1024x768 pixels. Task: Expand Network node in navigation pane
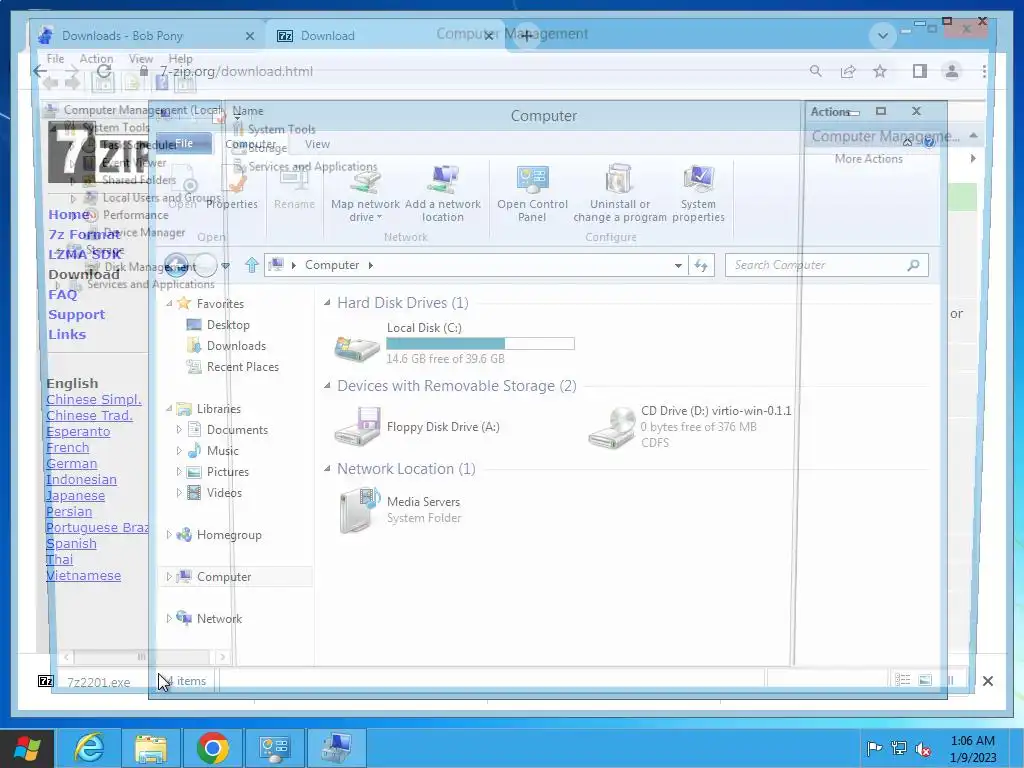[x=168, y=618]
